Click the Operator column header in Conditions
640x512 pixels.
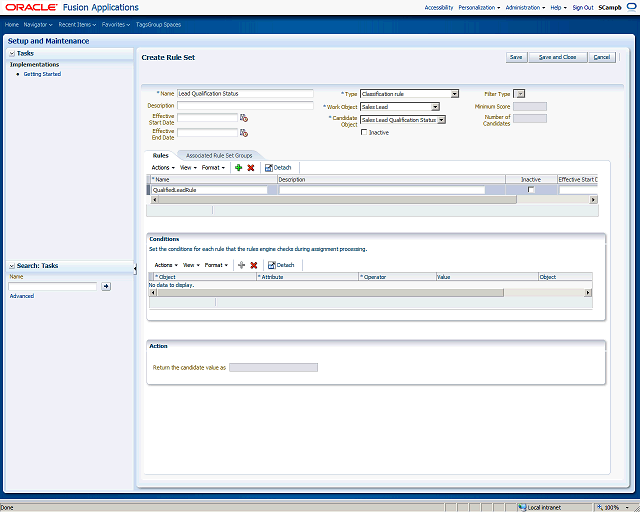pyautogui.click(x=397, y=277)
